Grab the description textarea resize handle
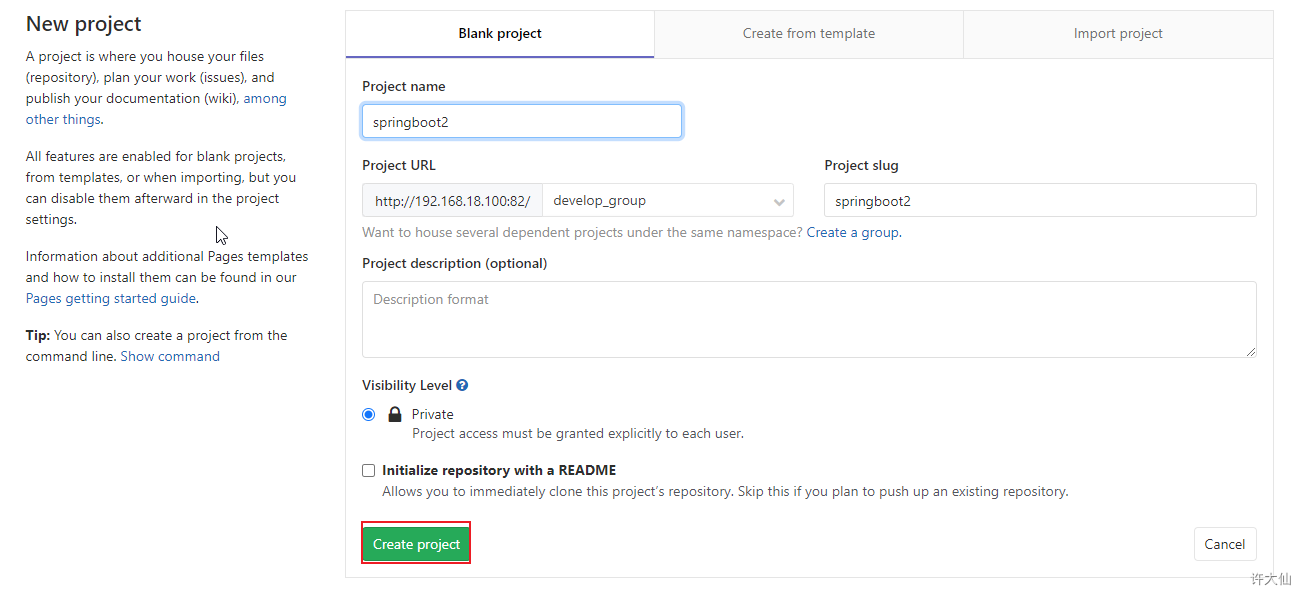 tap(1251, 352)
